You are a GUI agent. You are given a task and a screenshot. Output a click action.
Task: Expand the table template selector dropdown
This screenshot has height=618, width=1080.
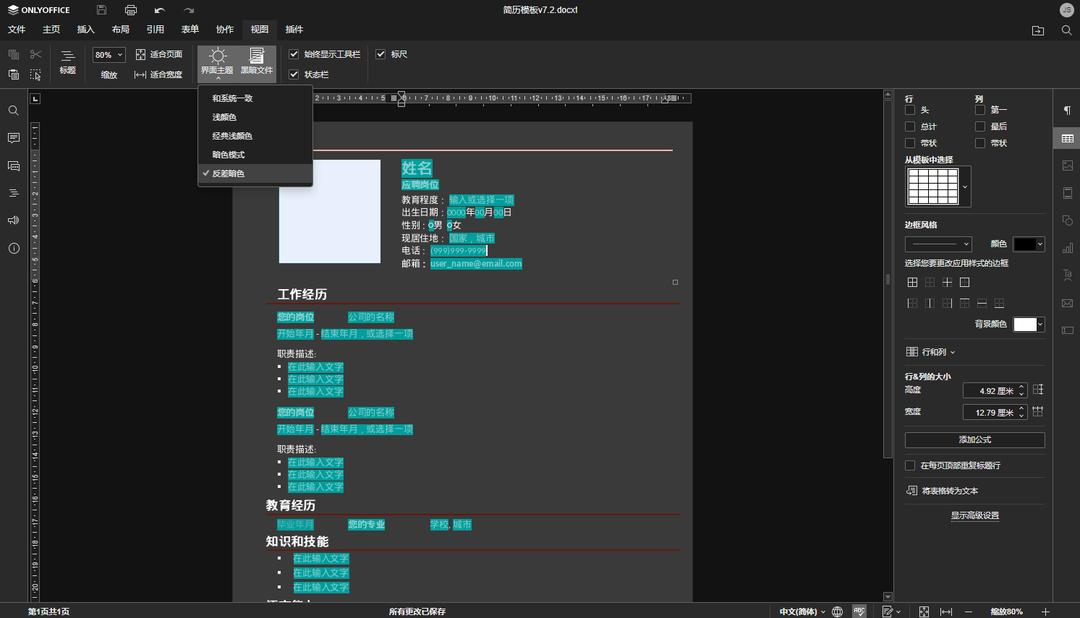pyautogui.click(x=964, y=185)
